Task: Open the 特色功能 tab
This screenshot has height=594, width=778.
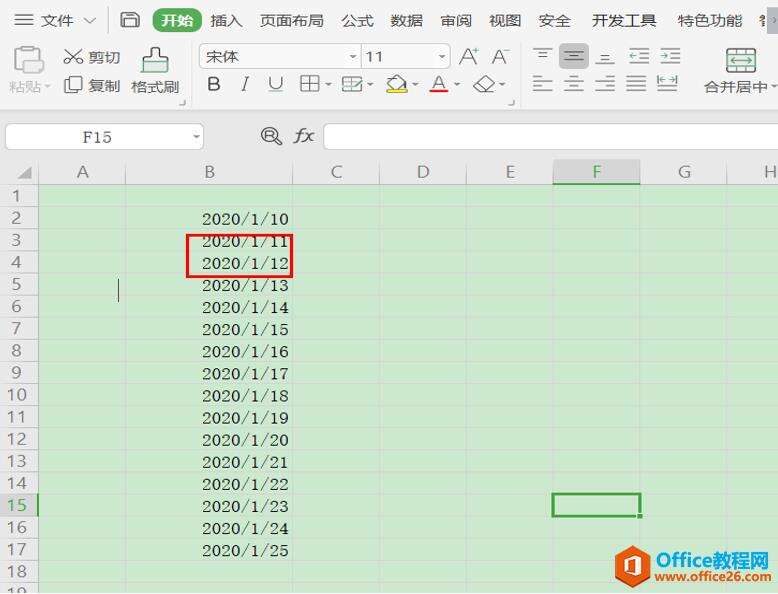Action: click(710, 20)
